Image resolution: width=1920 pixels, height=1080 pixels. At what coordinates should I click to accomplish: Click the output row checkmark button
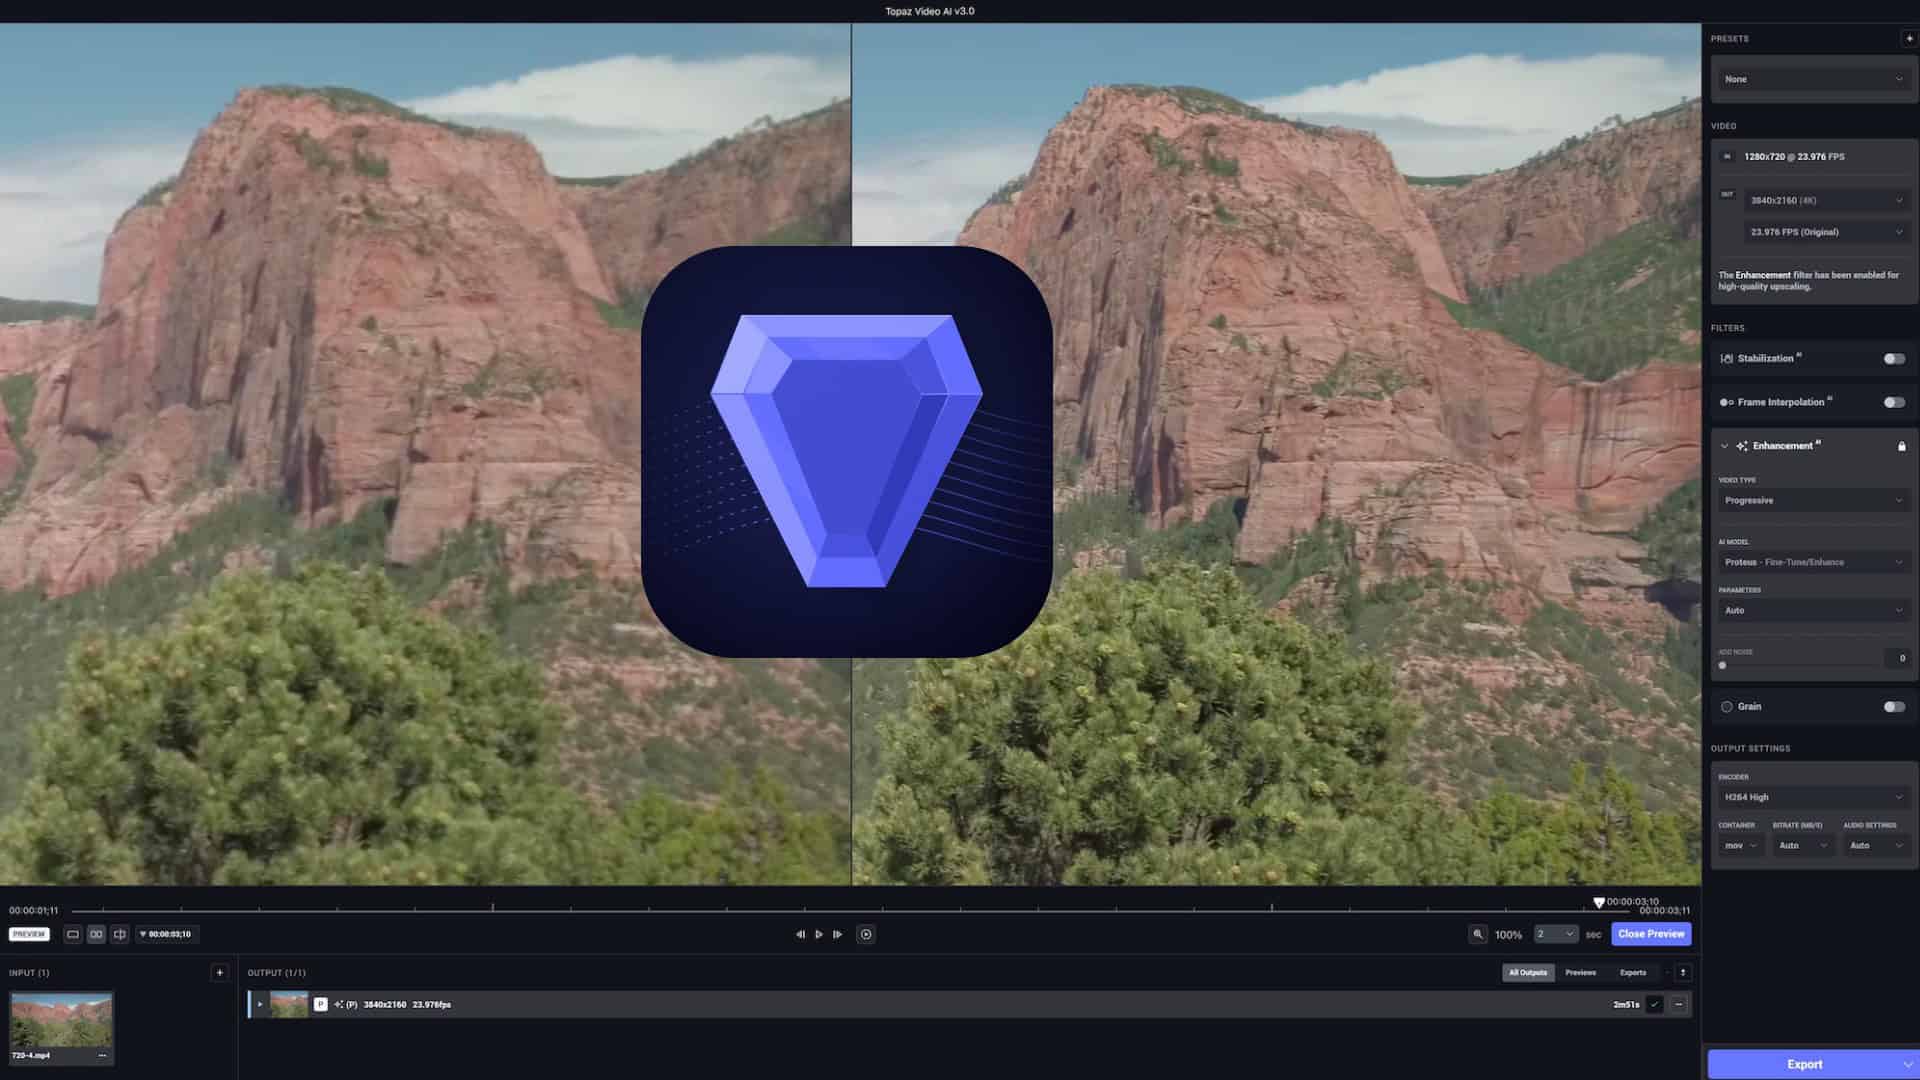(x=1654, y=1004)
